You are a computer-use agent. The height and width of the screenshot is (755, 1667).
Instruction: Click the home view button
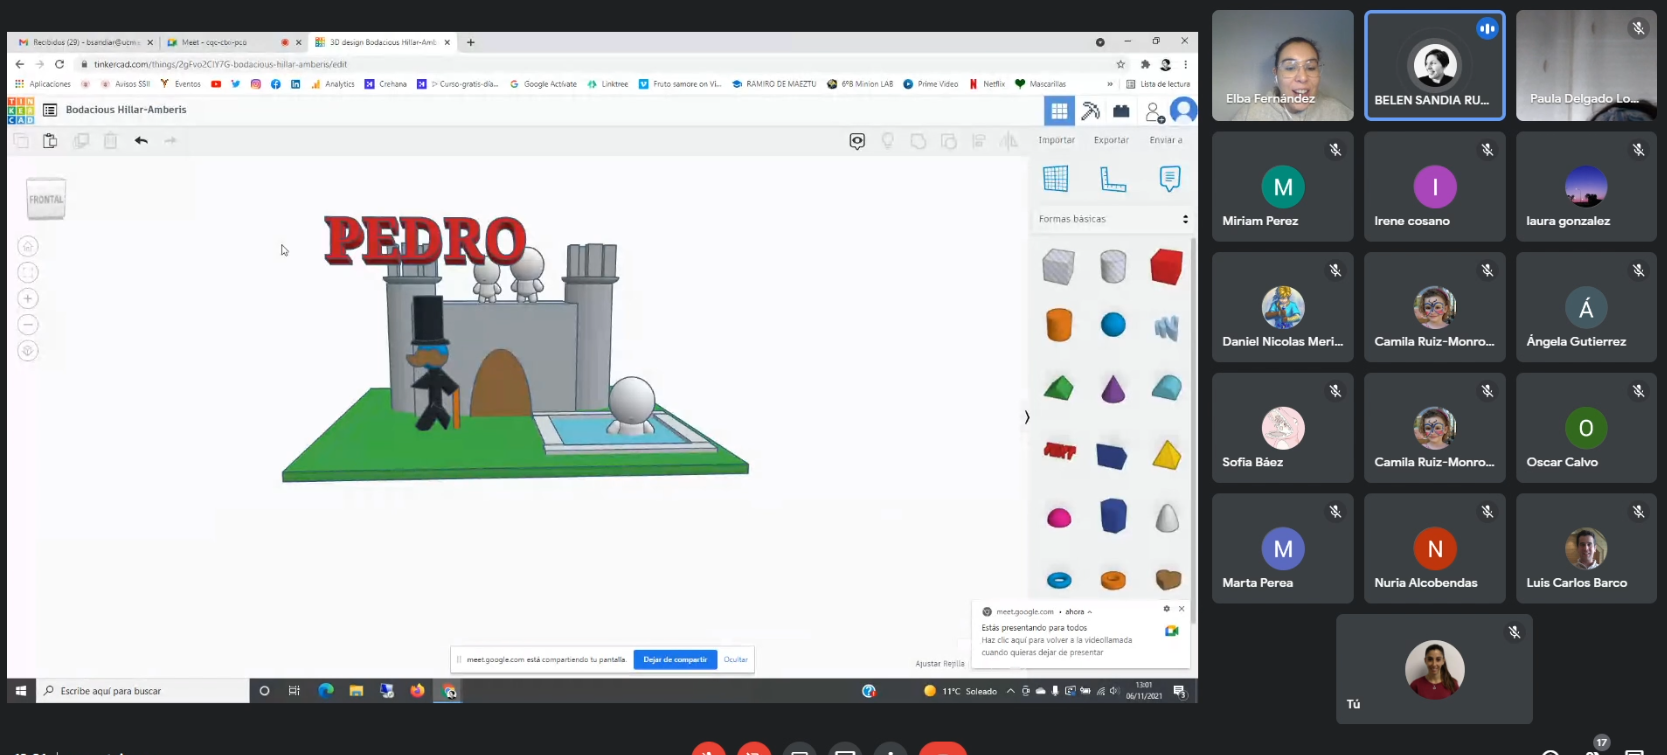coord(28,246)
